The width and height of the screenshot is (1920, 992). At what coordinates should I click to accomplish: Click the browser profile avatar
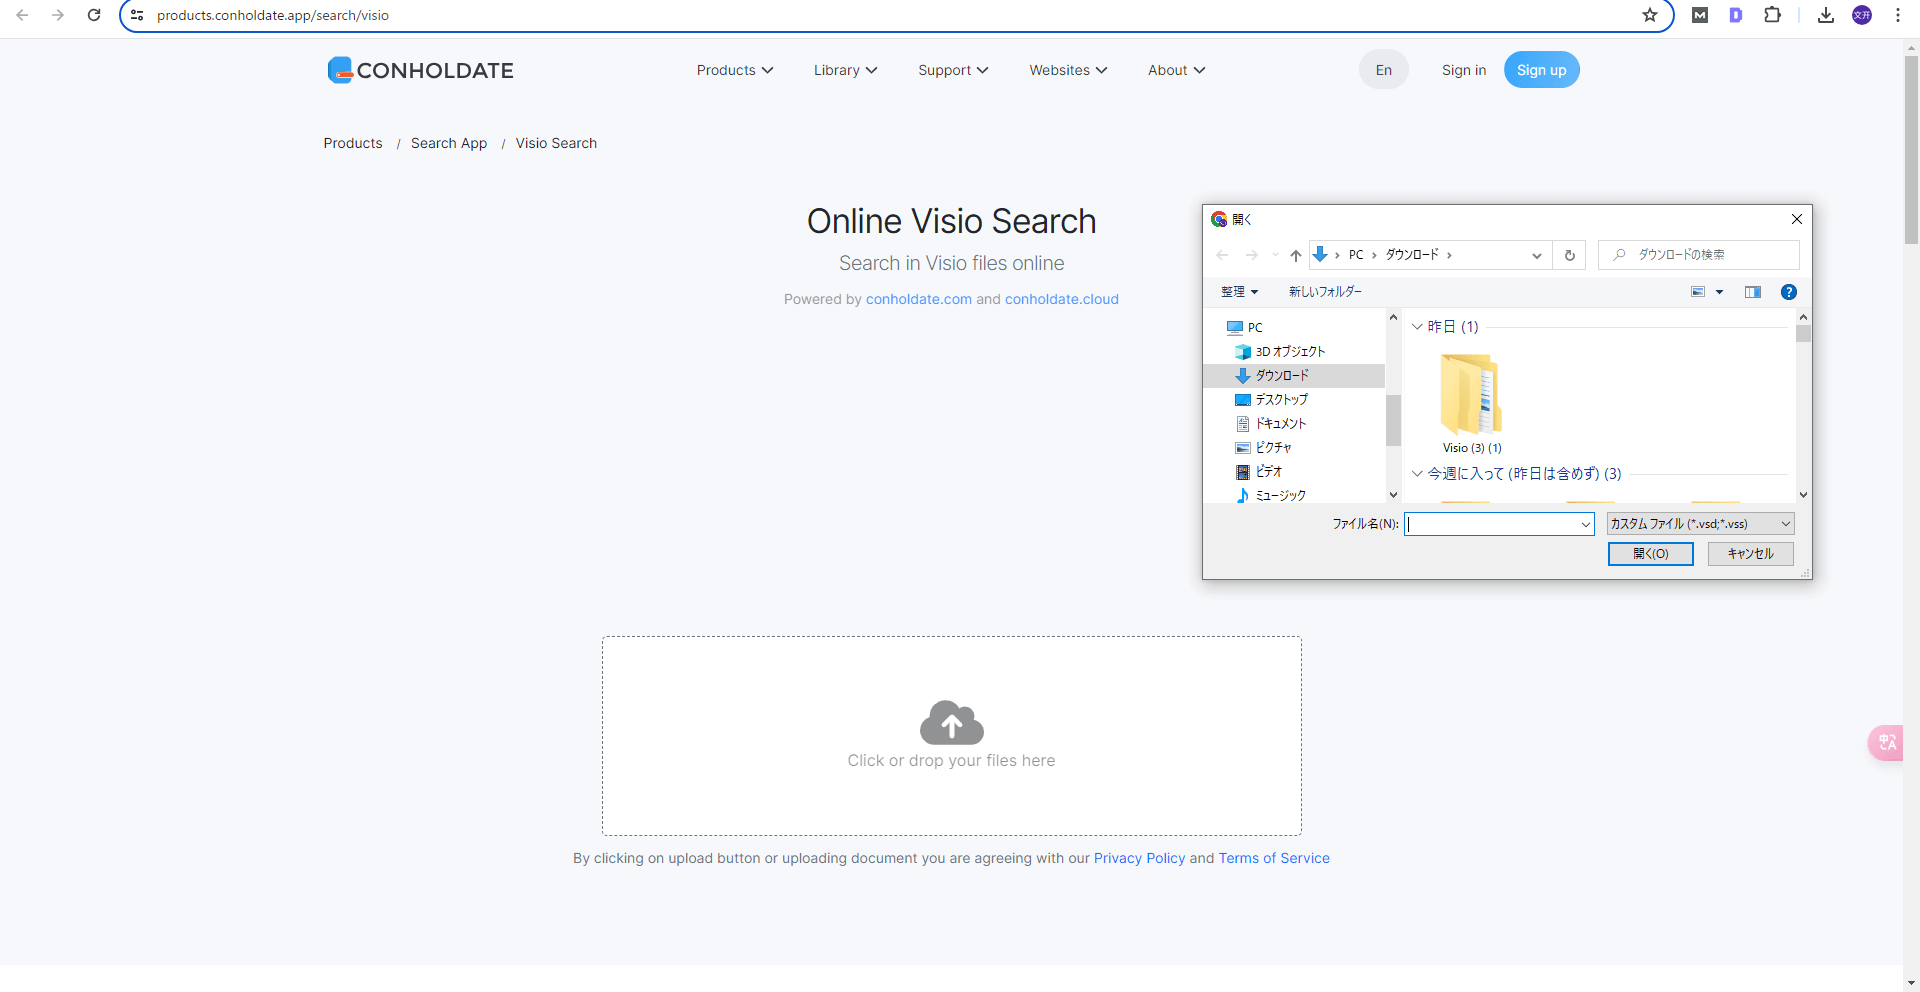pos(1862,15)
